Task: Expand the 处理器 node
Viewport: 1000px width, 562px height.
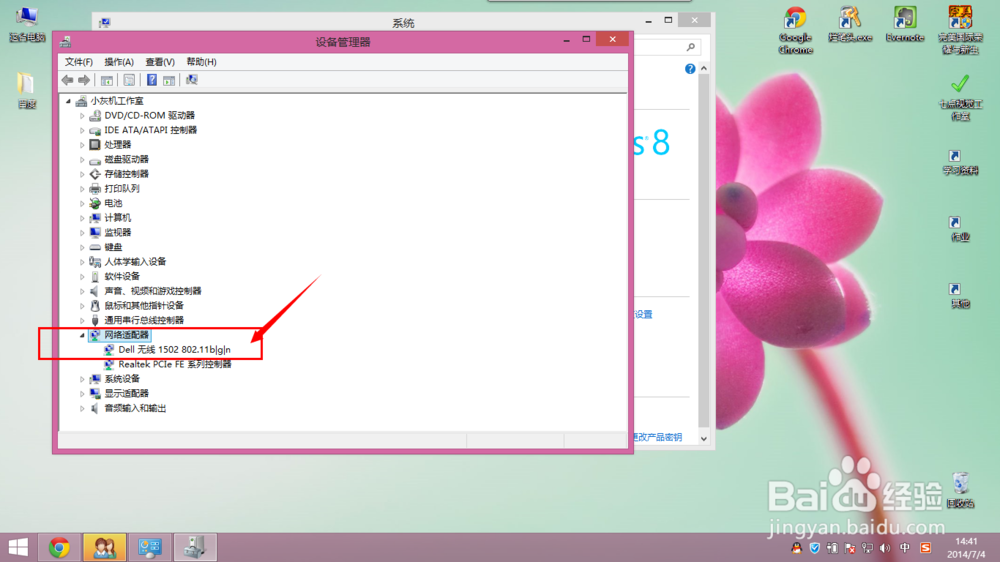Action: [82, 145]
